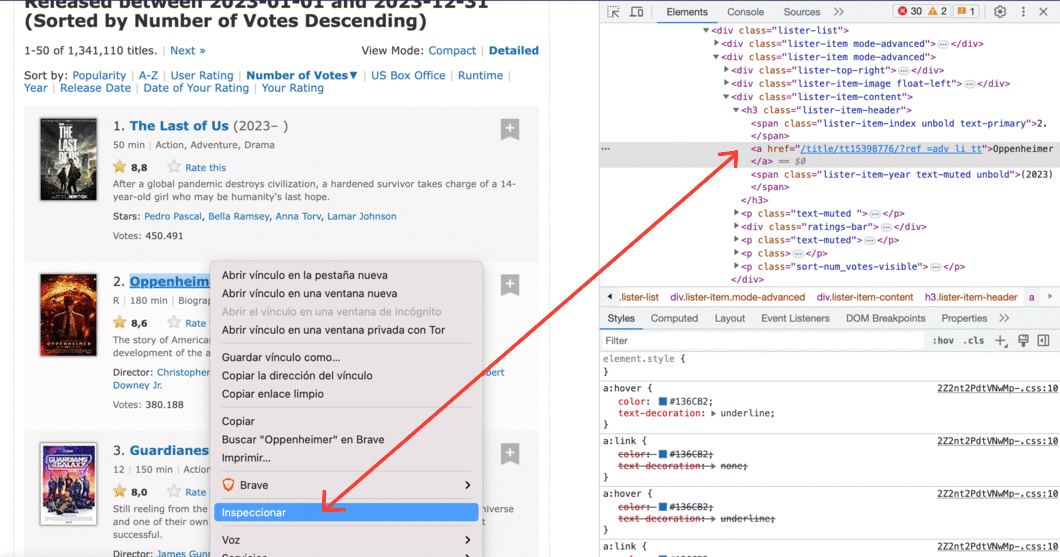Select Inspeccionar in the context menu

(x=346, y=512)
